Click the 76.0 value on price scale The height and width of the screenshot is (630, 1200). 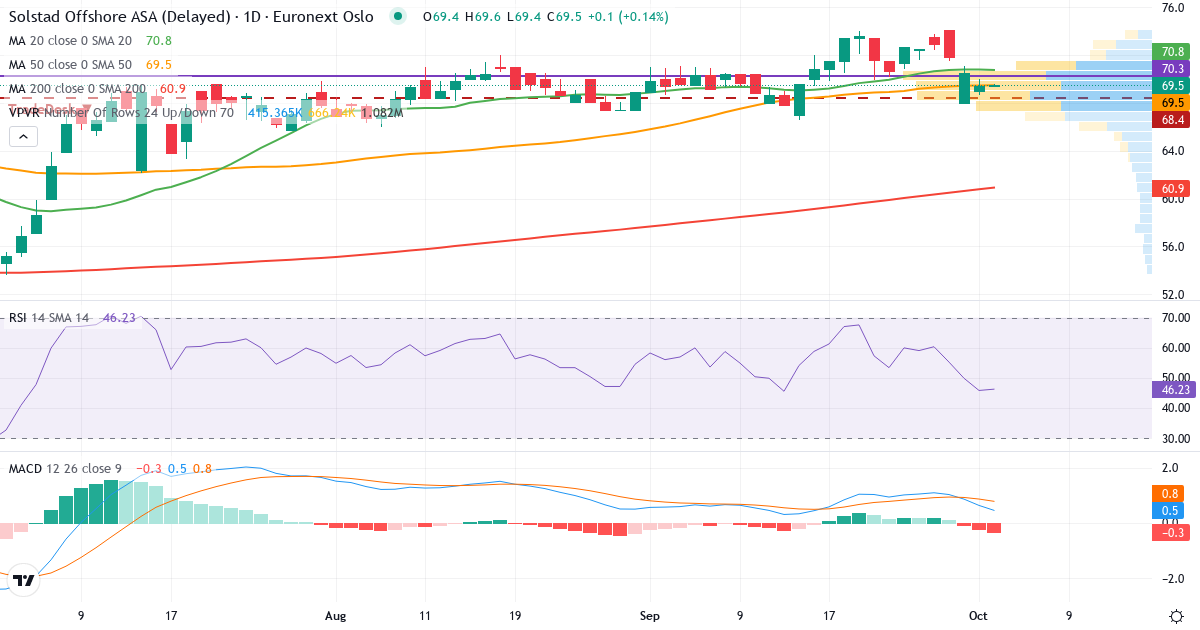[x=1174, y=7]
